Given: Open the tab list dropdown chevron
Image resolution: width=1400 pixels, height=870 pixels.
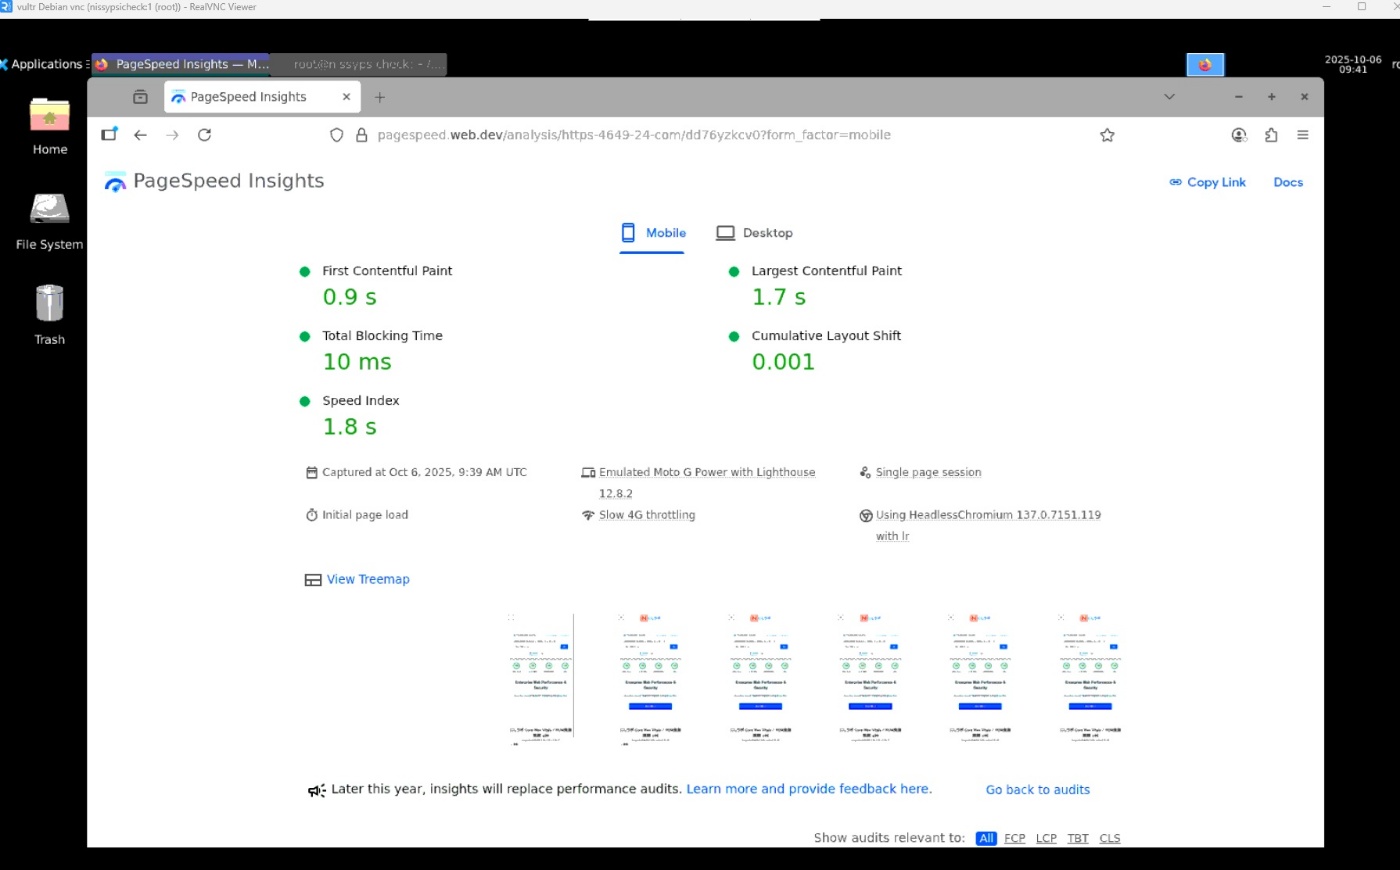Looking at the screenshot, I should [x=1169, y=96].
